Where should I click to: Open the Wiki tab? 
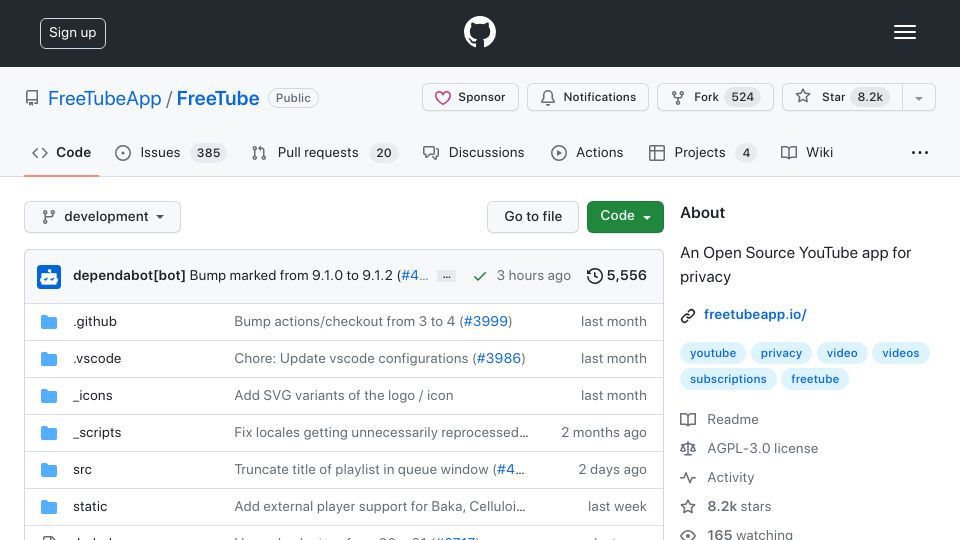(x=807, y=152)
